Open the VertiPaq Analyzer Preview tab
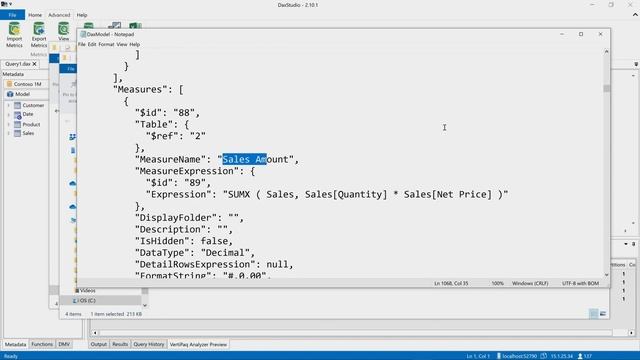640x360 pixels. point(198,344)
